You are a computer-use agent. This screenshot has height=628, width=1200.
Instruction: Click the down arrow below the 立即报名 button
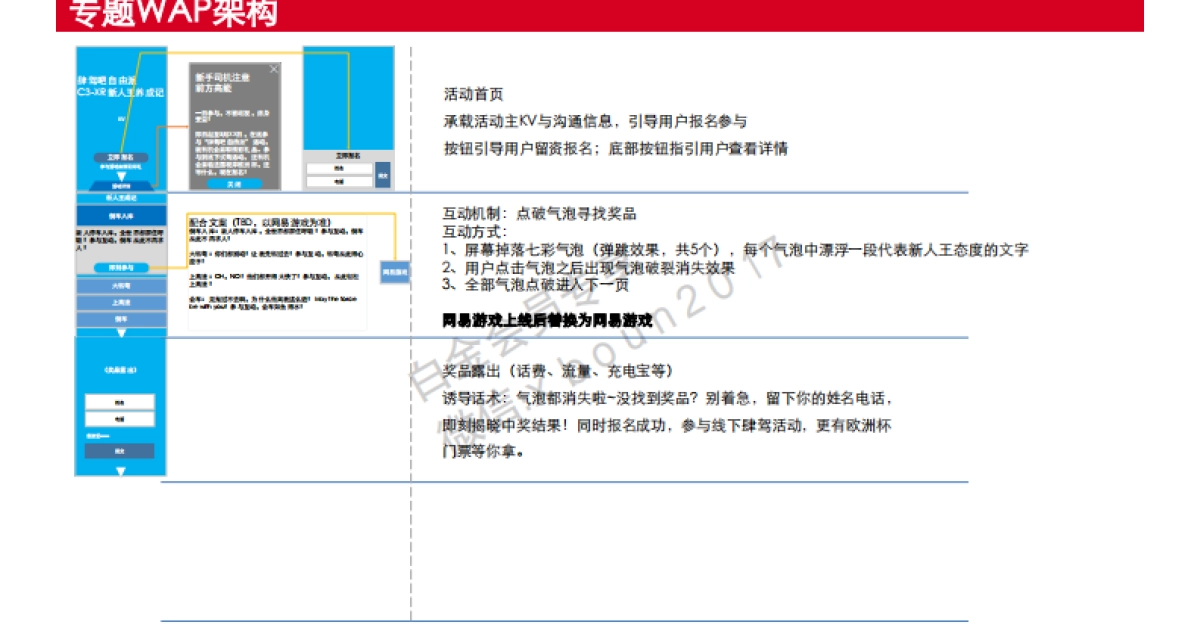(119, 178)
